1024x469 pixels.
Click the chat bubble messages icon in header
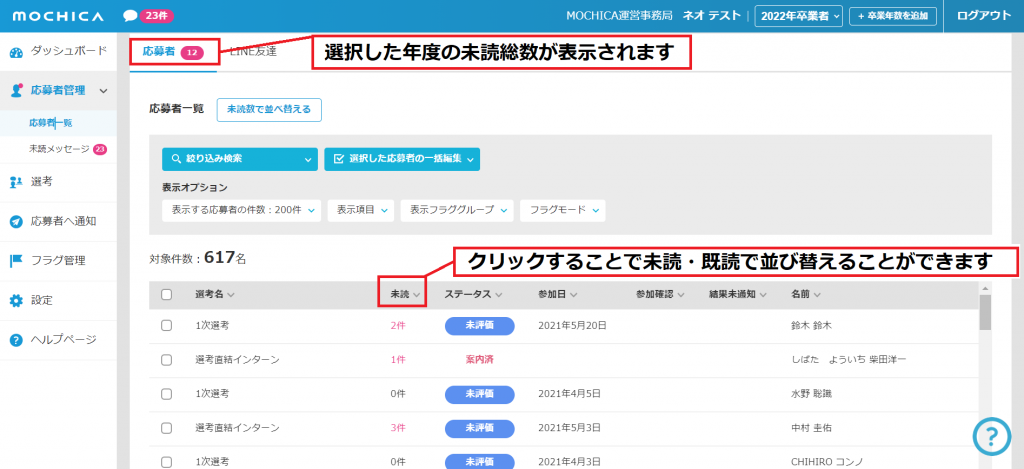click(130, 16)
